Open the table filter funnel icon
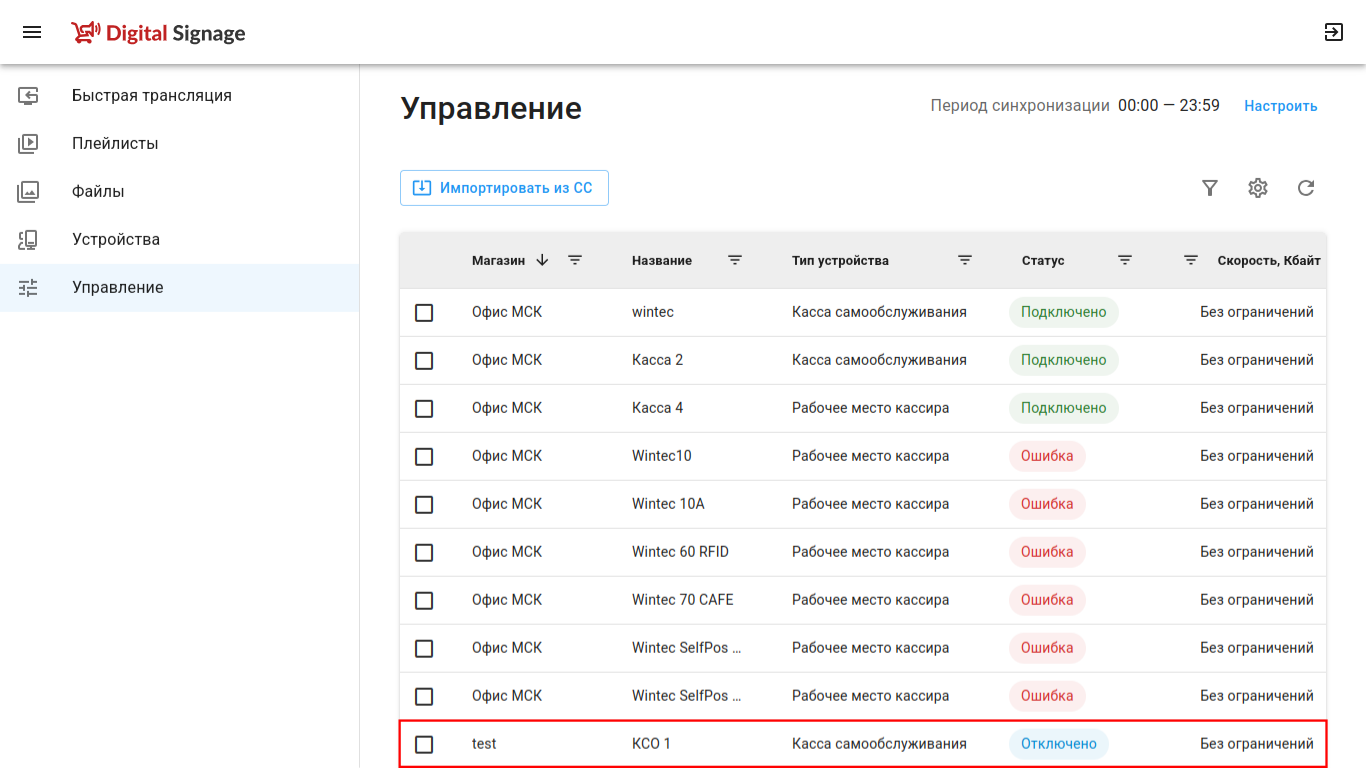1366x768 pixels. point(1210,188)
